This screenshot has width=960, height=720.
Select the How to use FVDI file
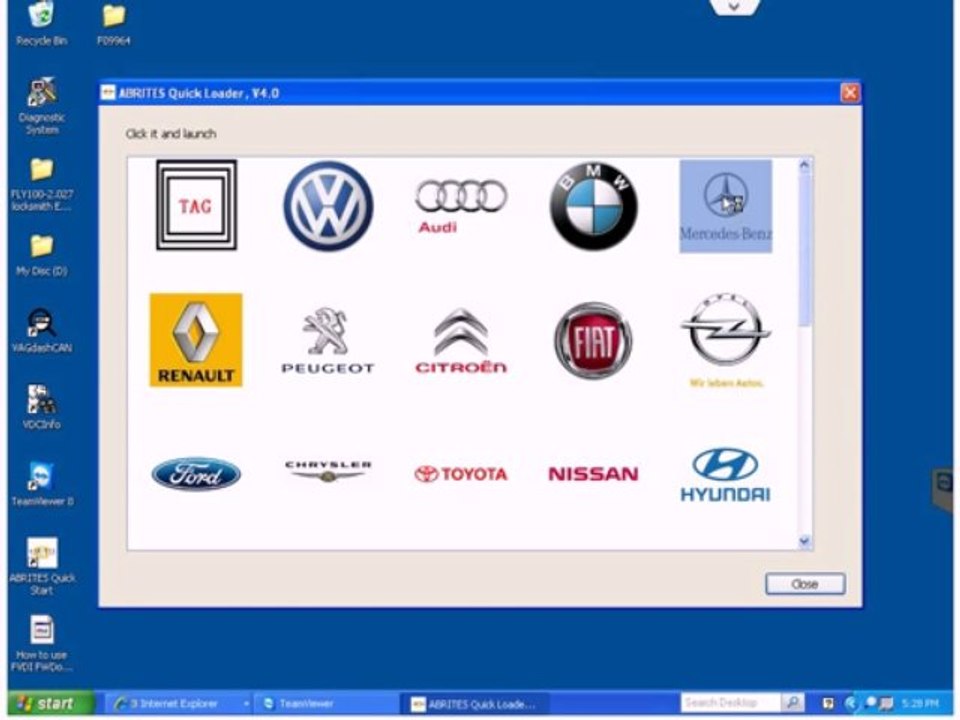pyautogui.click(x=42, y=643)
